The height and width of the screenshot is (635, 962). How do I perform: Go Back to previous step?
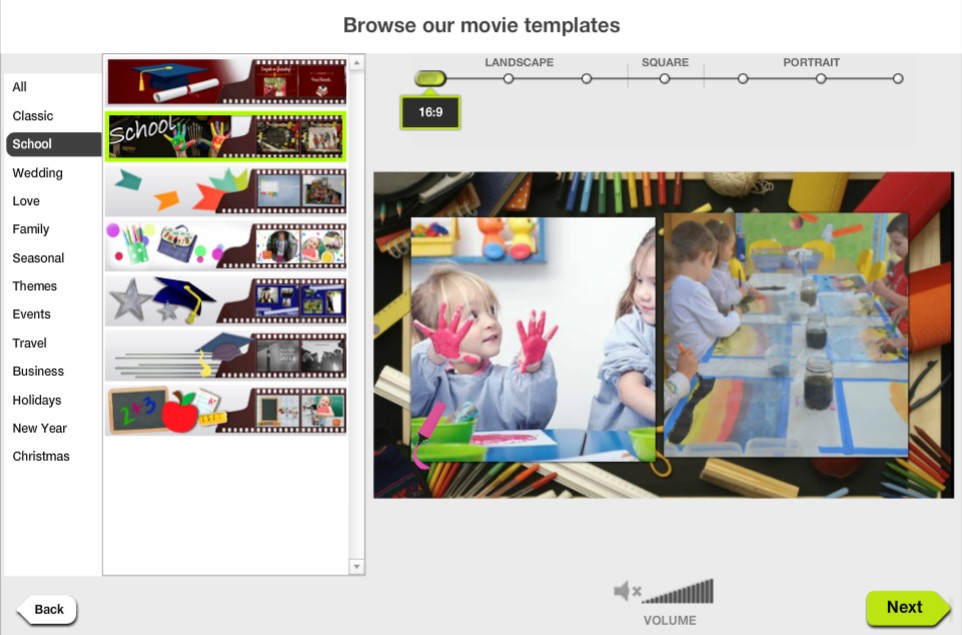click(48, 609)
